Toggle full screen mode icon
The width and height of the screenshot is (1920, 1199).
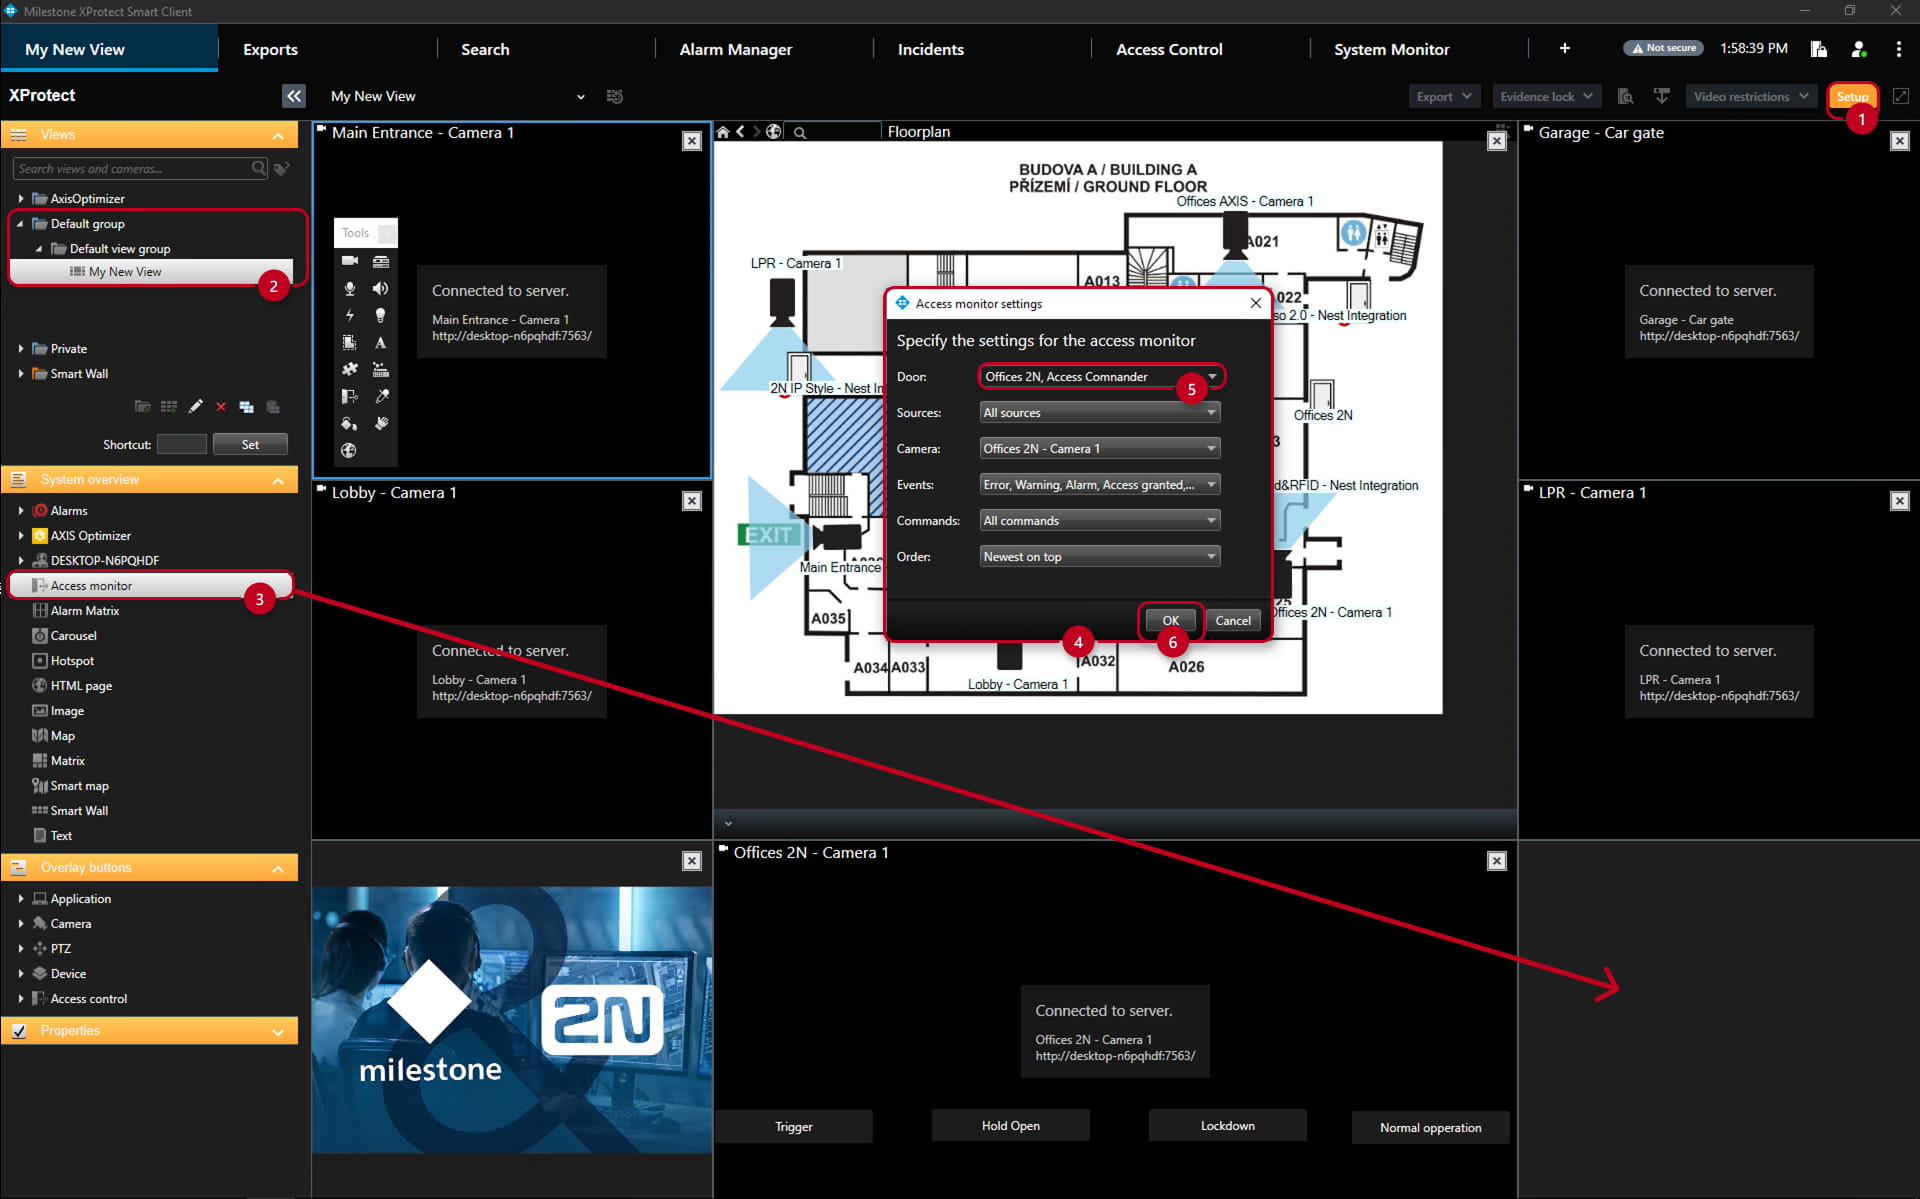pos(1901,96)
